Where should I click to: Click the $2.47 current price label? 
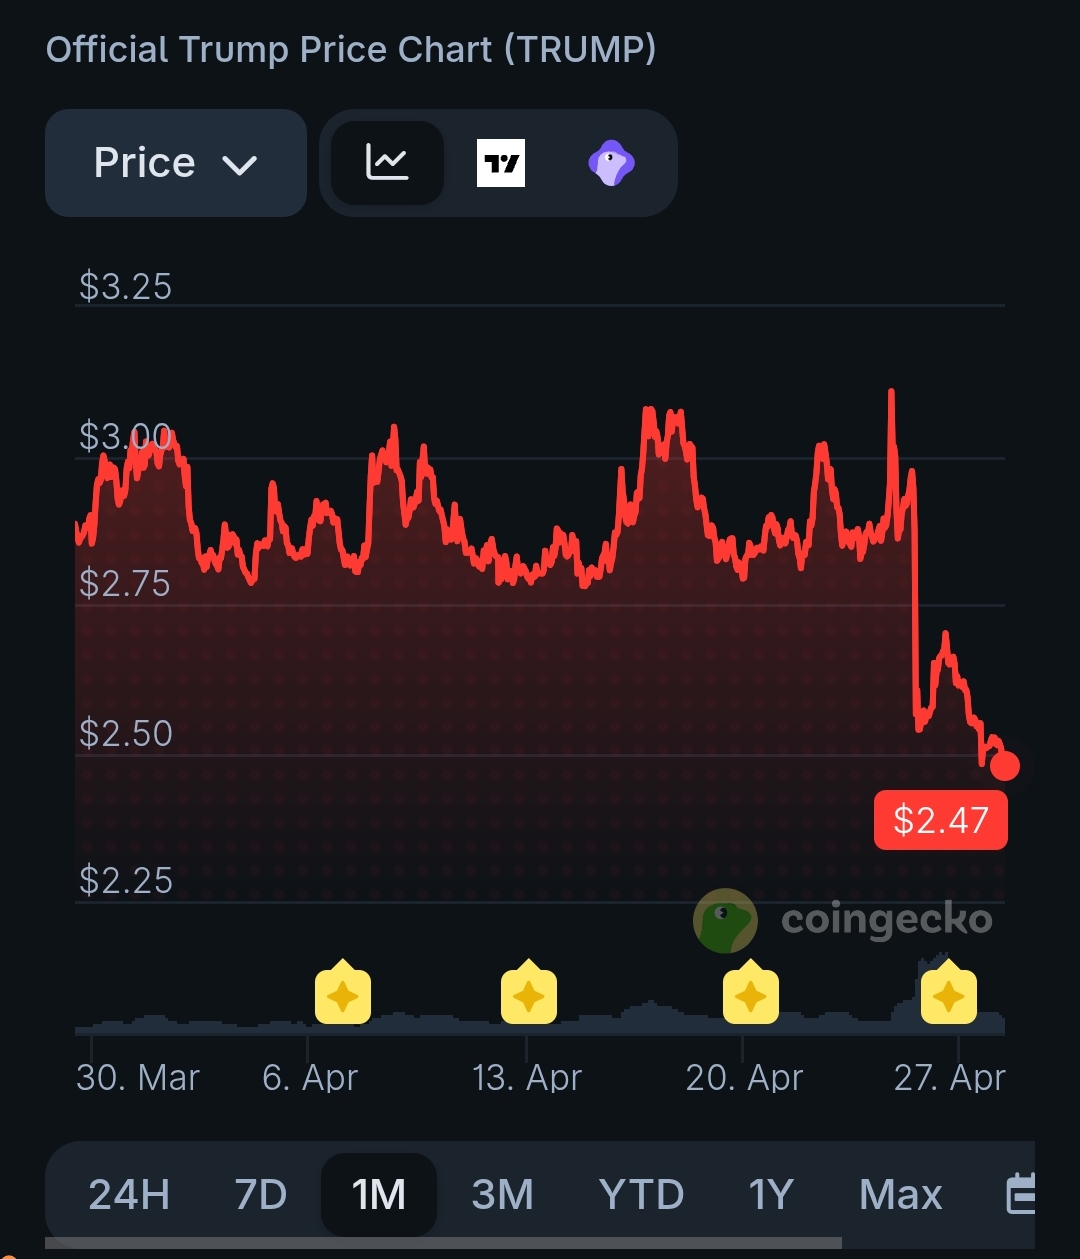[x=940, y=820]
